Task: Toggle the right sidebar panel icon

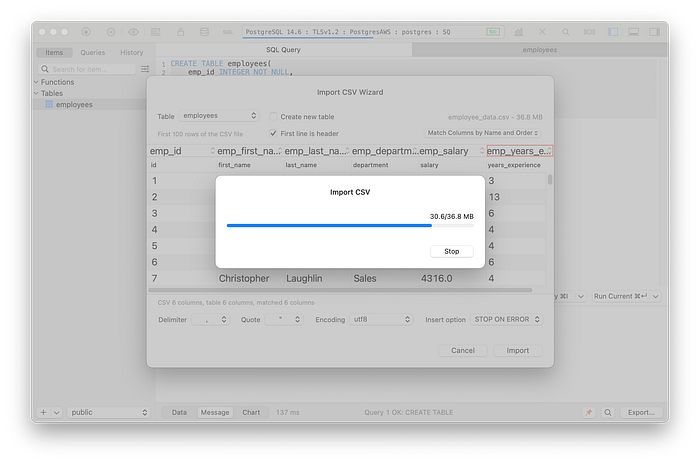Action: [654, 32]
